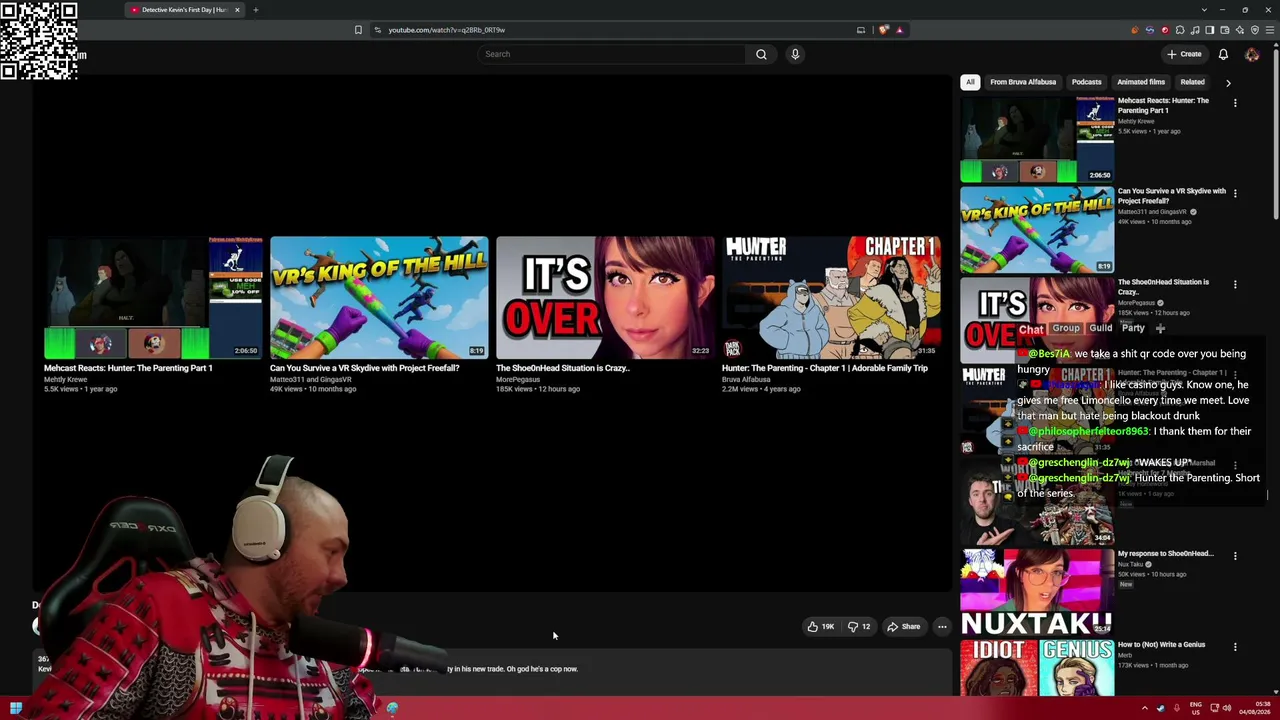Click the YouTube search magnifier button
The width and height of the screenshot is (1280, 720).
761,54
